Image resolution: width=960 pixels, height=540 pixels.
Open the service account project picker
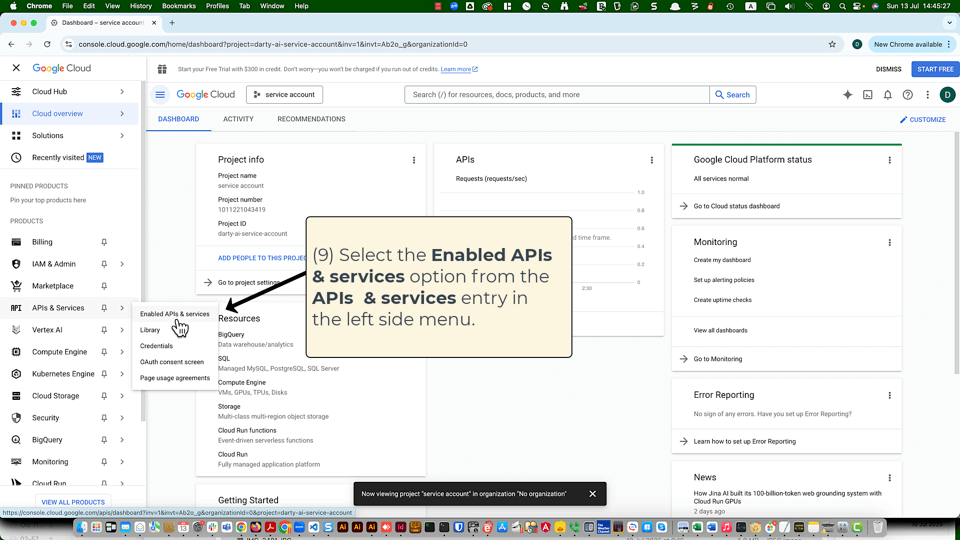pyautogui.click(x=285, y=95)
